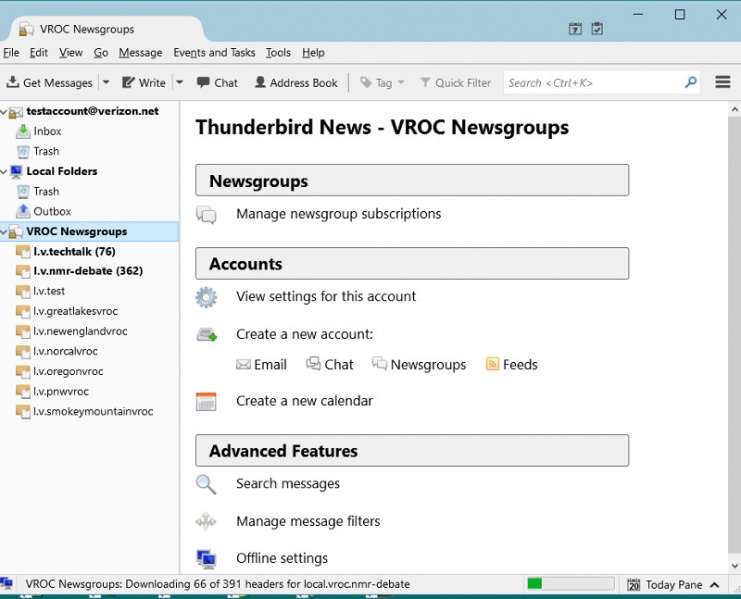The width and height of the screenshot is (741, 599).
Task: Toggle the Quick Filter button
Action: coord(456,83)
